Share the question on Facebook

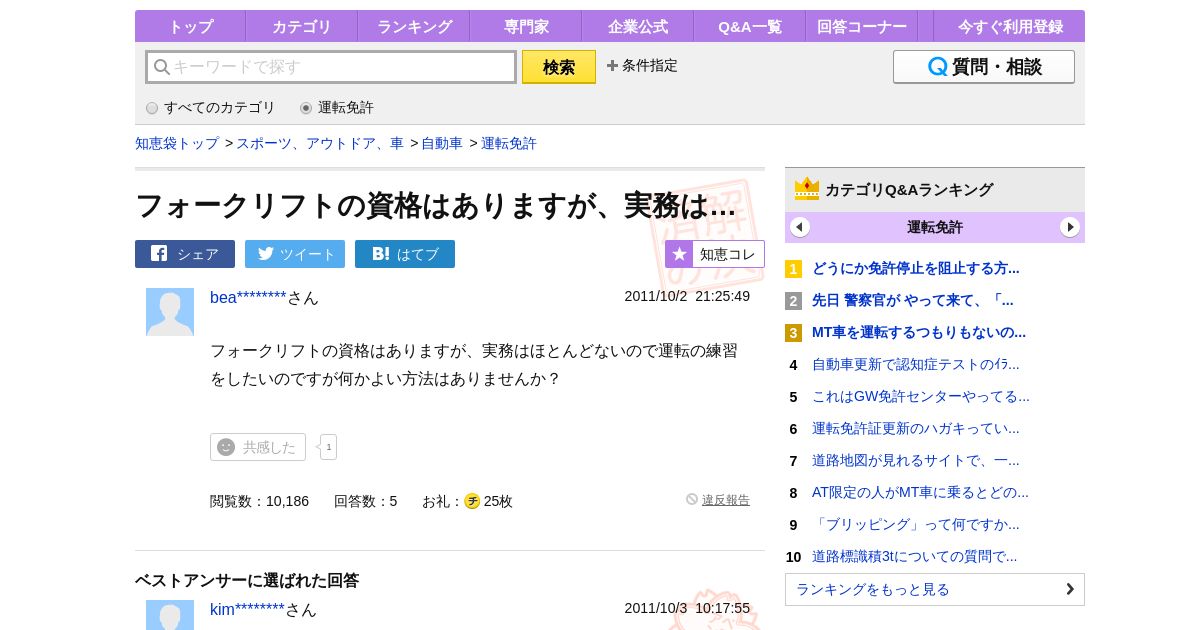185,254
